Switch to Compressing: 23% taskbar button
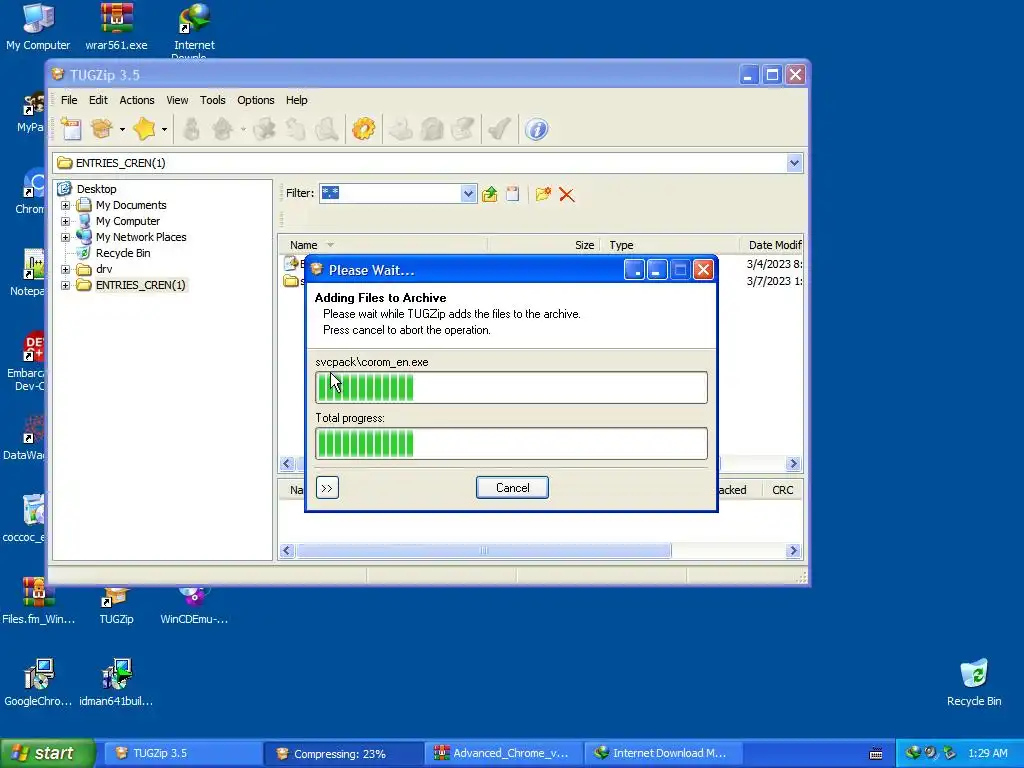The height and width of the screenshot is (768, 1024). pos(344,754)
